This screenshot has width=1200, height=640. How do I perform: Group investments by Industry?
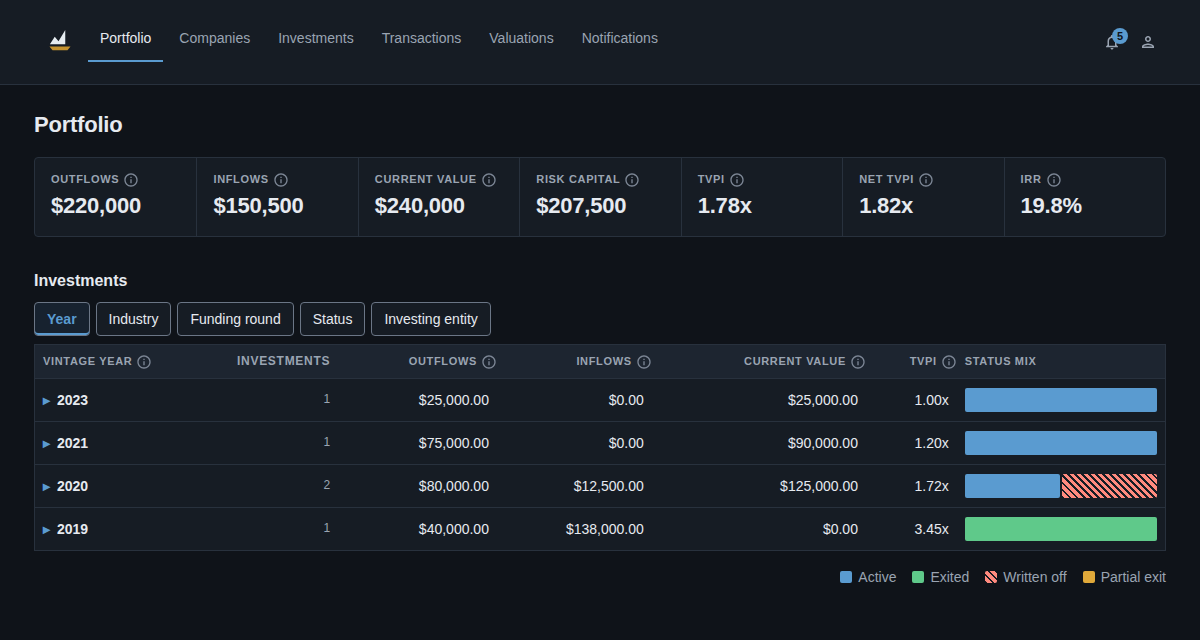[133, 319]
